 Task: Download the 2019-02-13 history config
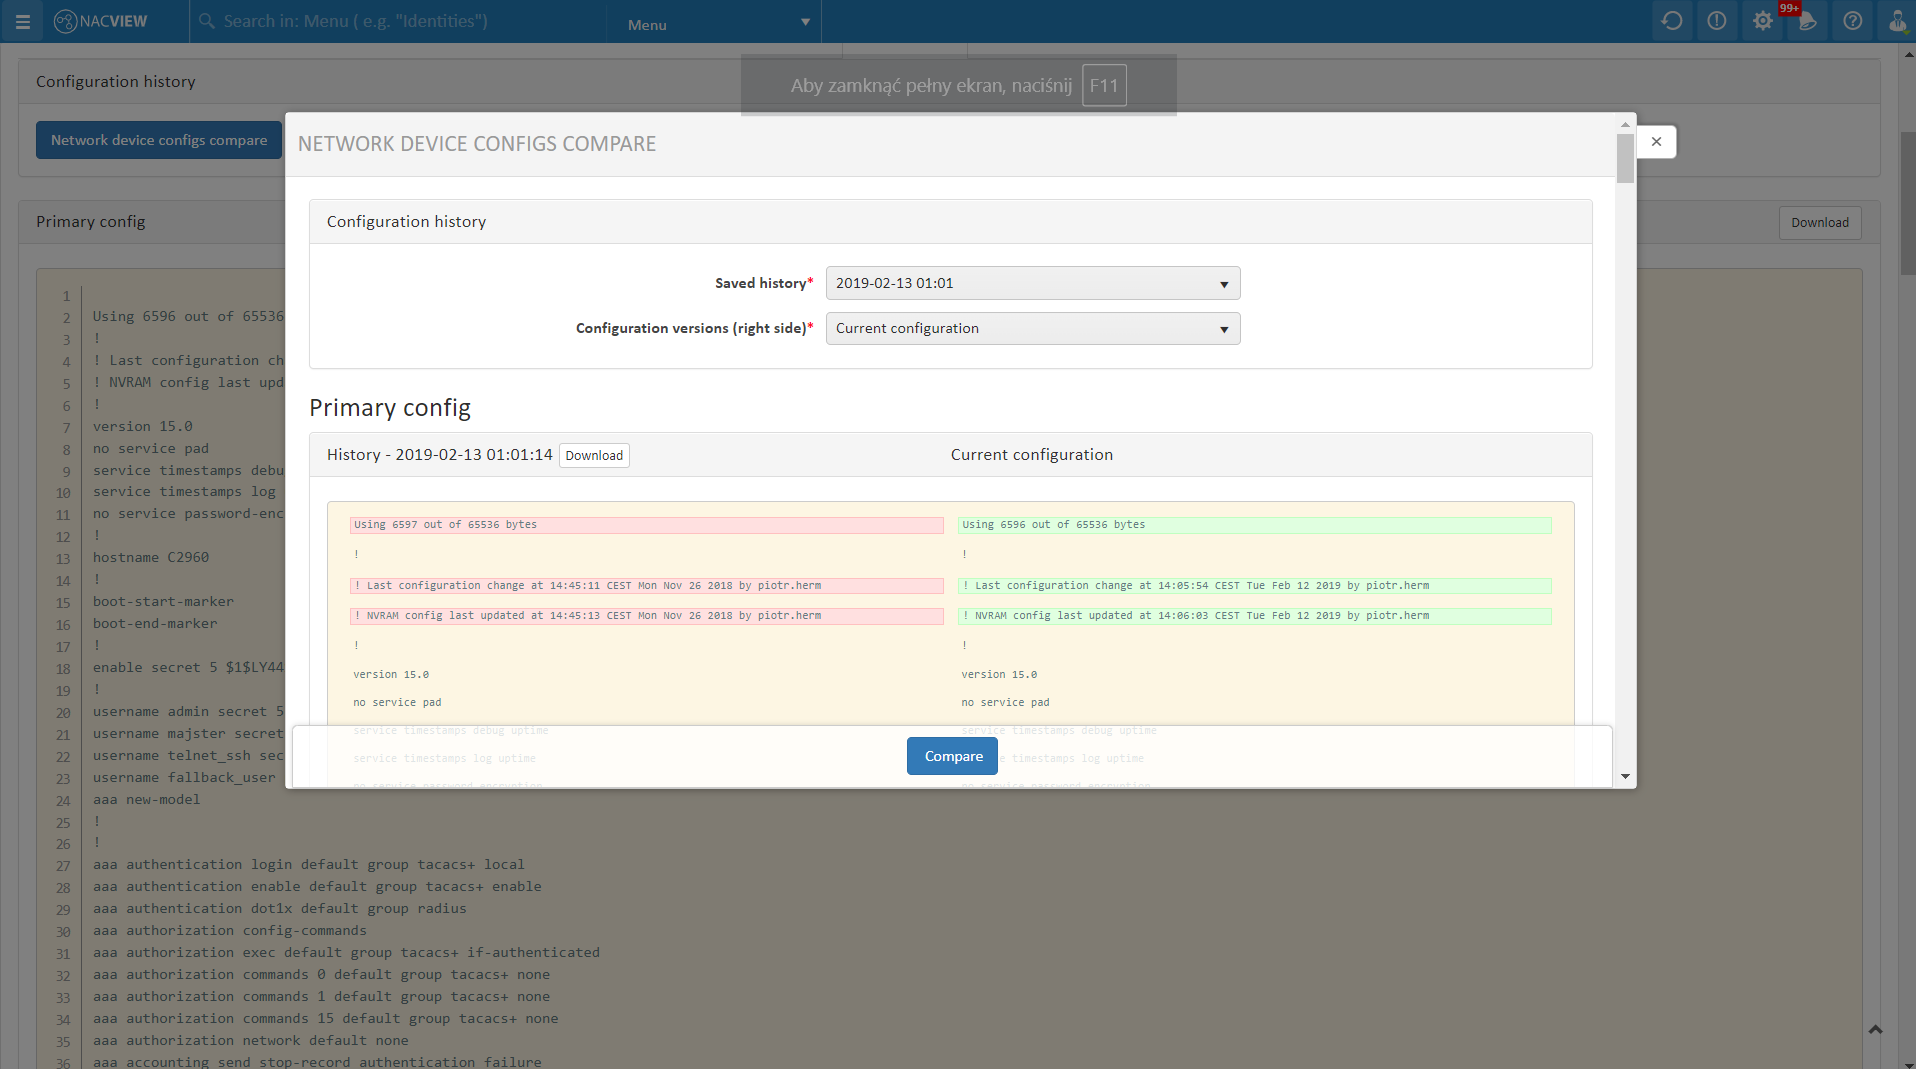594,455
